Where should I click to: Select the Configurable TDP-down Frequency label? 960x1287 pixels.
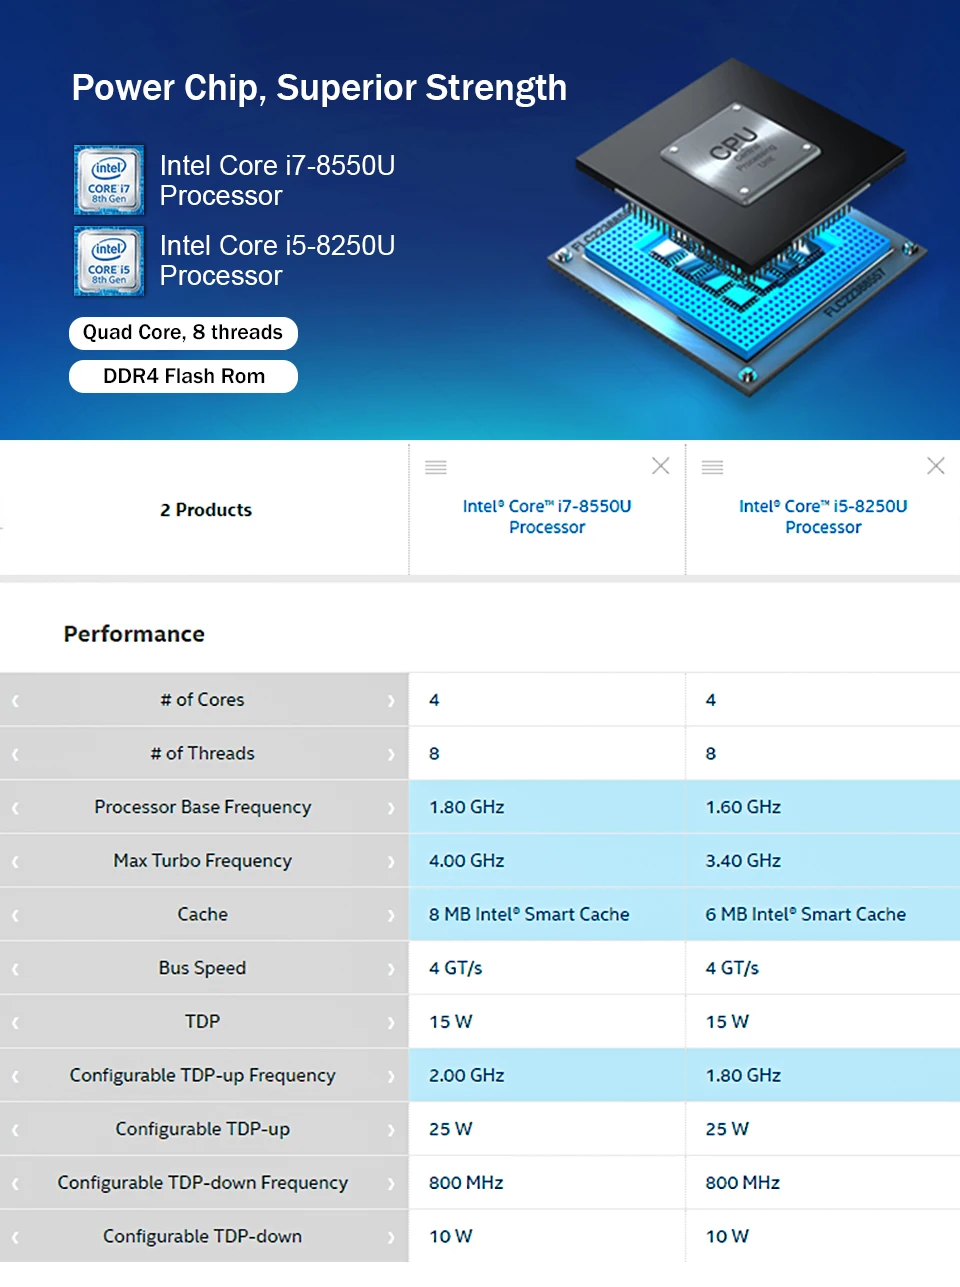[x=203, y=1183]
